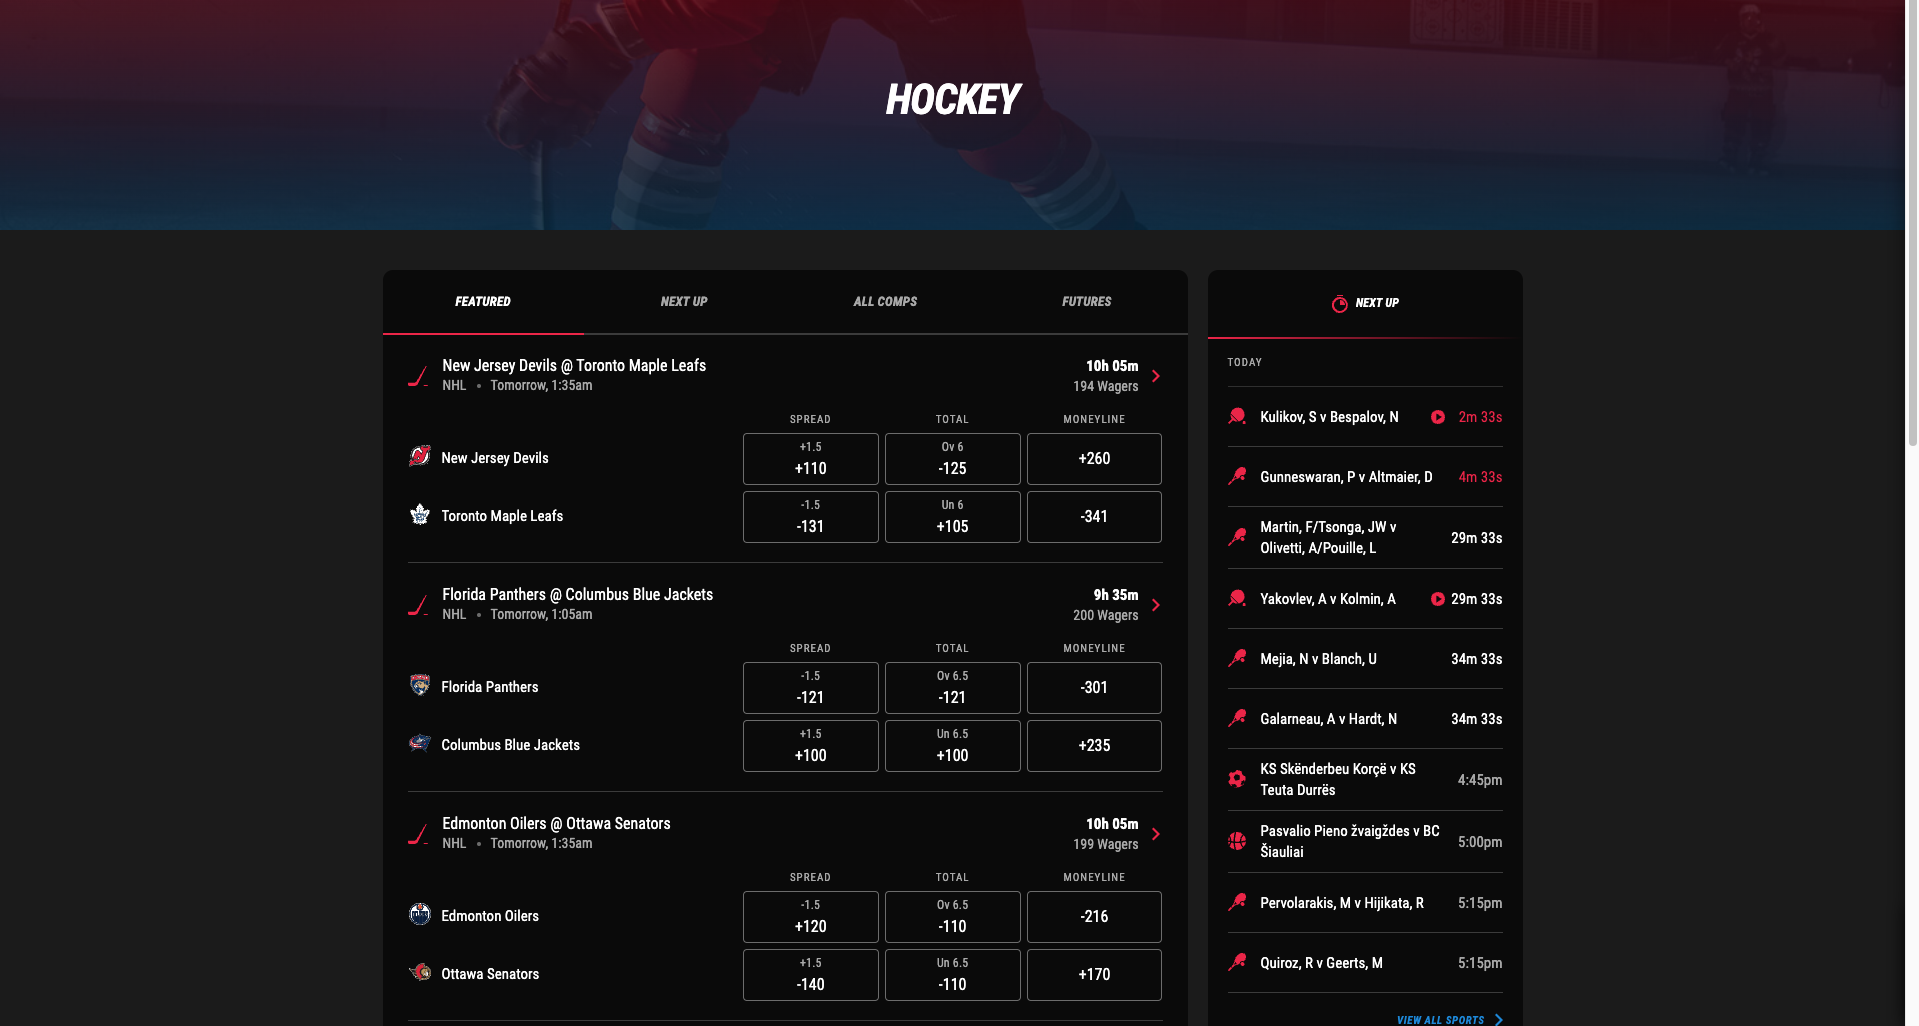The width and height of the screenshot is (1919, 1026).
Task: Open Gunneswaran, P v Altmaier, D match
Action: (x=1365, y=477)
